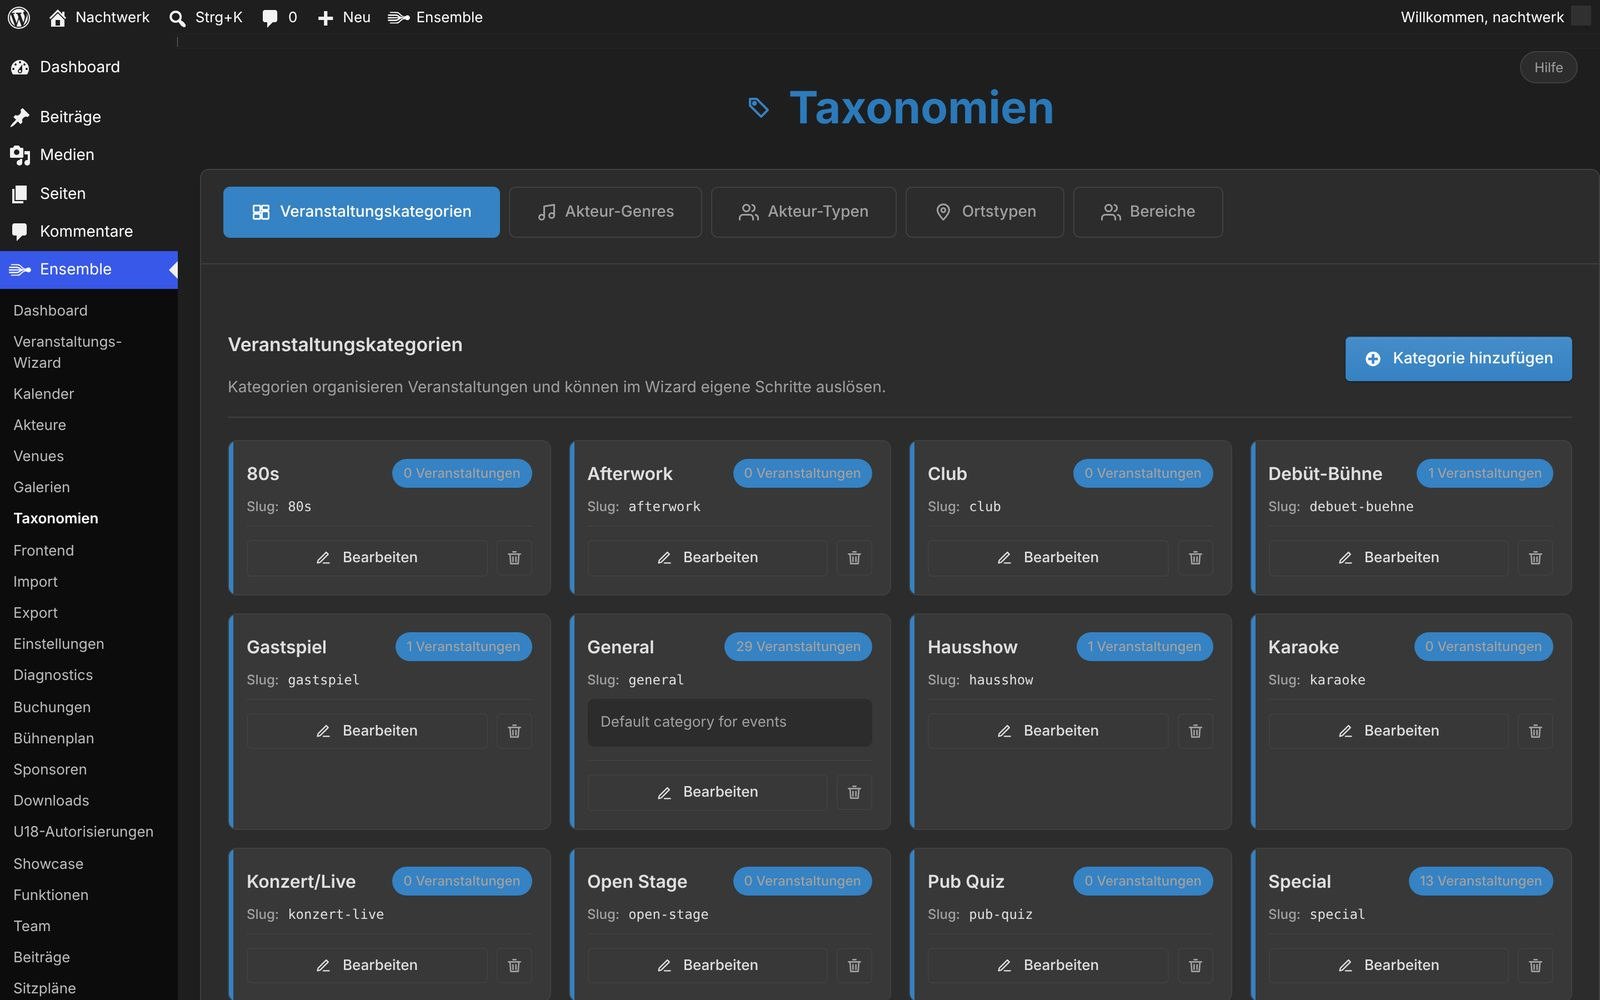Screen dimensions: 1600x1000
Task: Visit site via Nachtwerk home link
Action: (x=99, y=17)
